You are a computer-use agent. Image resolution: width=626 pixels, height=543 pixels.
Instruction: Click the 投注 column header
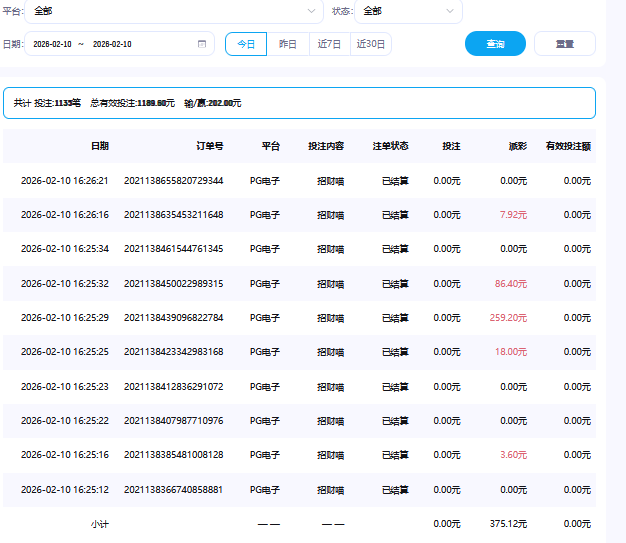[452, 146]
